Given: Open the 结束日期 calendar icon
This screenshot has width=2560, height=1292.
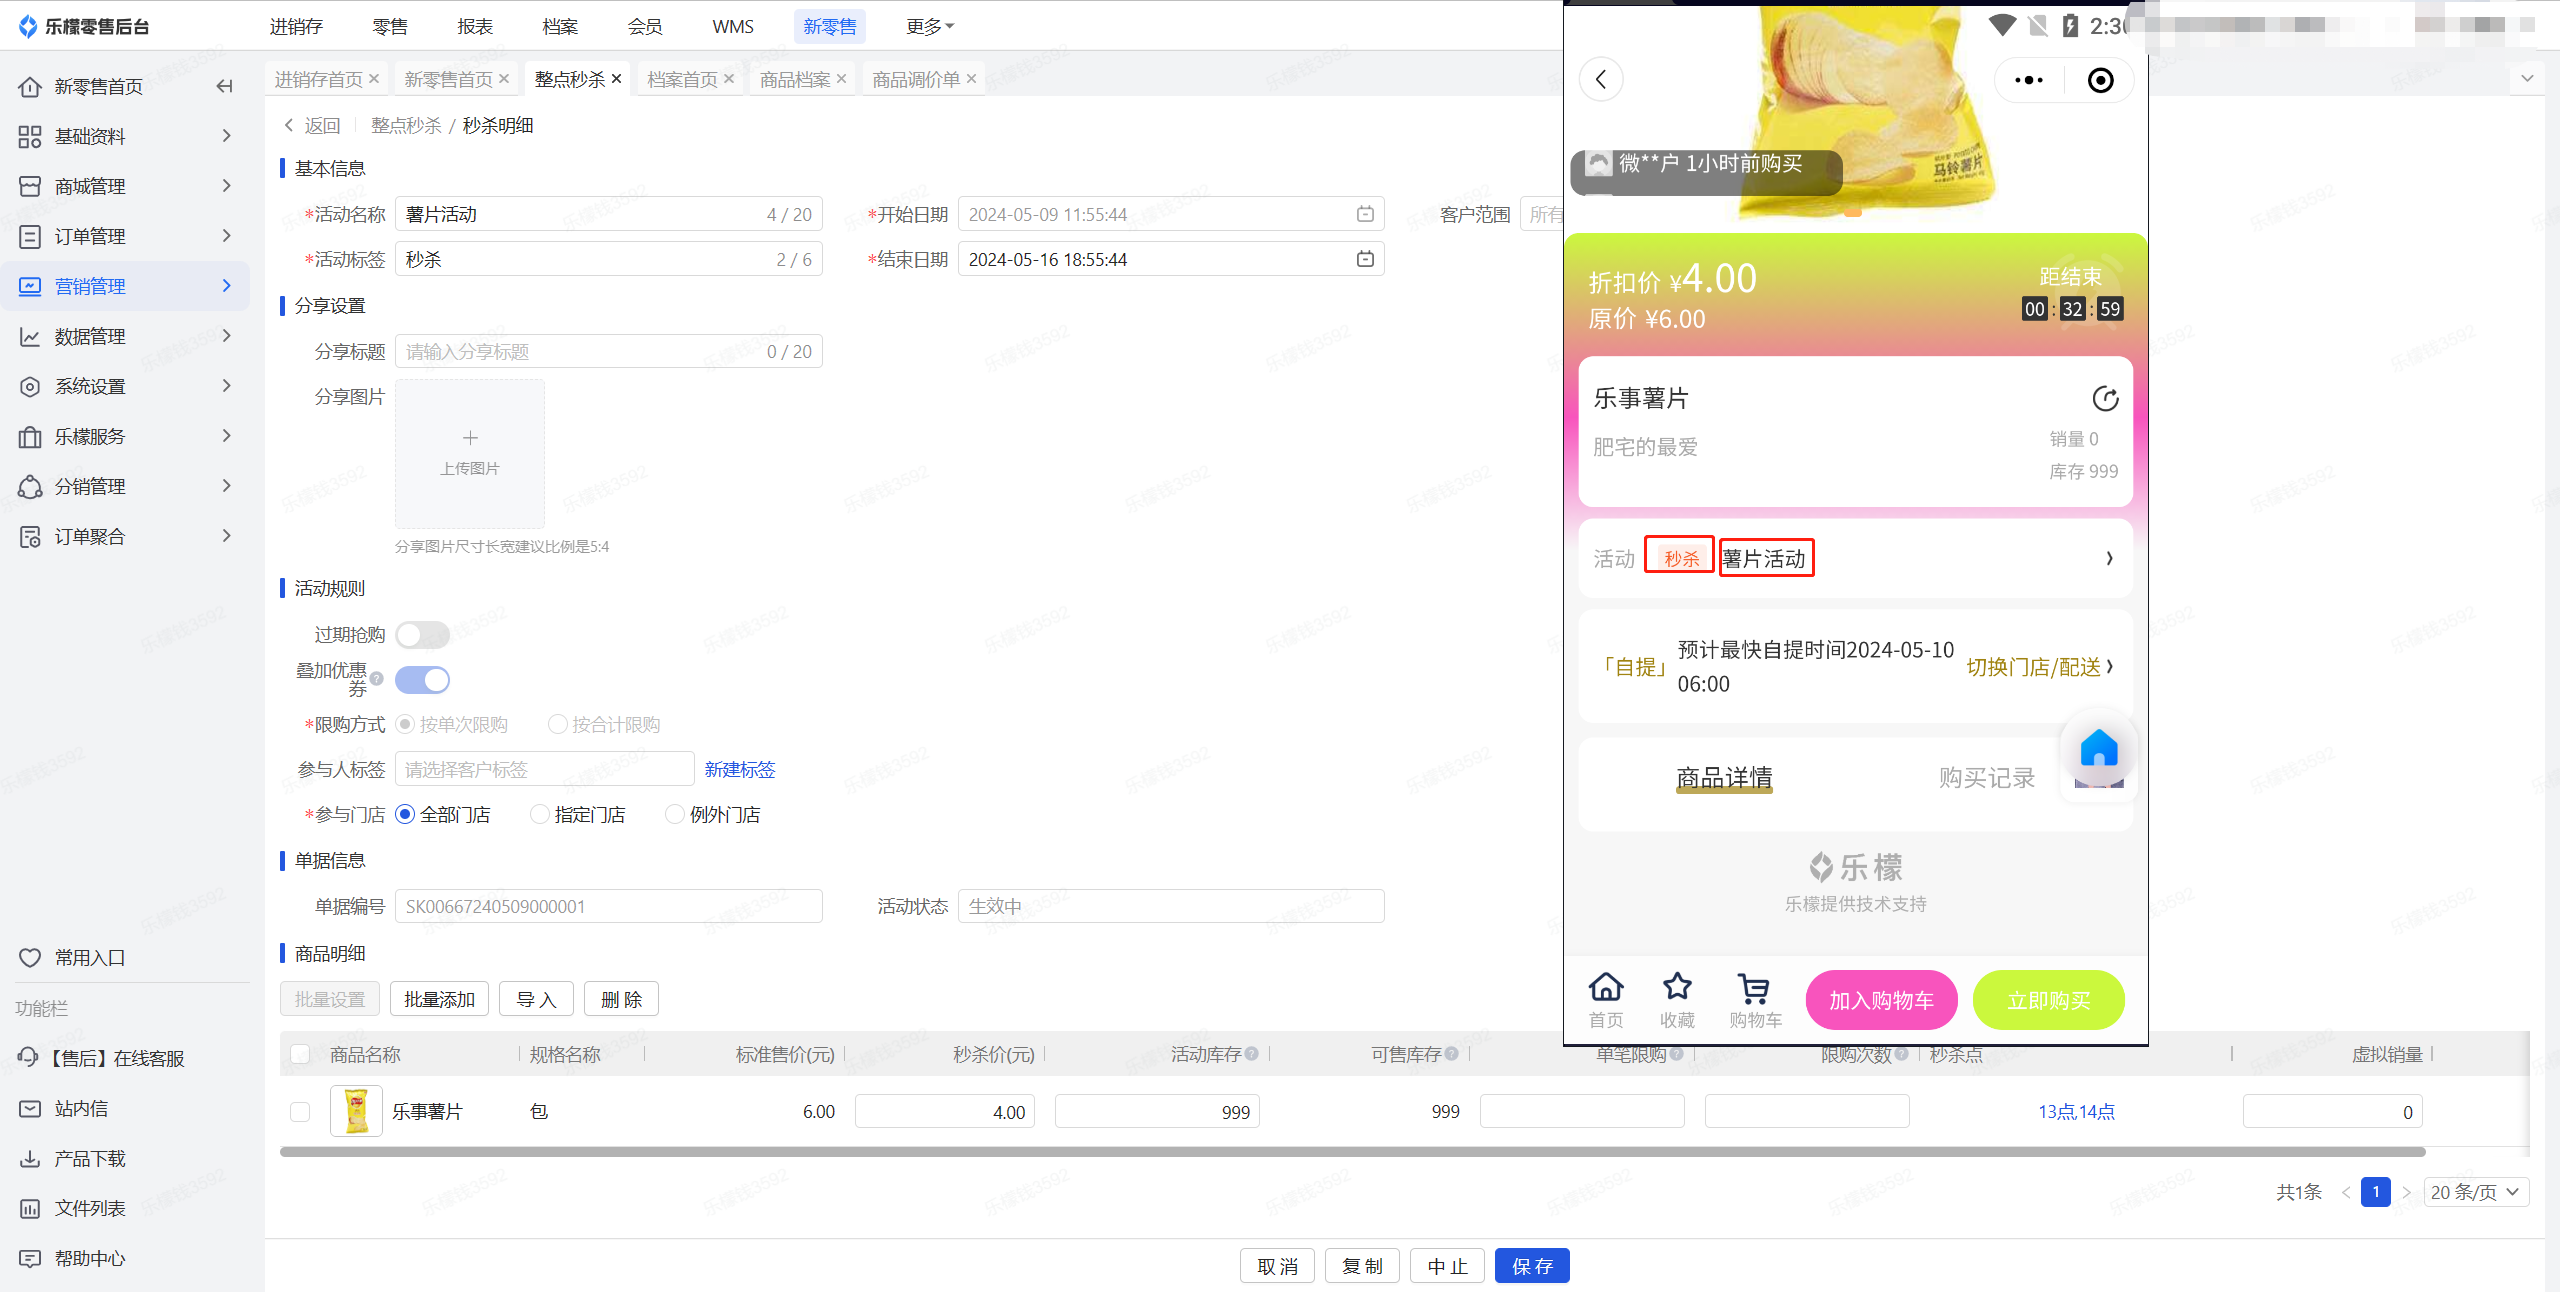Looking at the screenshot, I should click(1365, 259).
